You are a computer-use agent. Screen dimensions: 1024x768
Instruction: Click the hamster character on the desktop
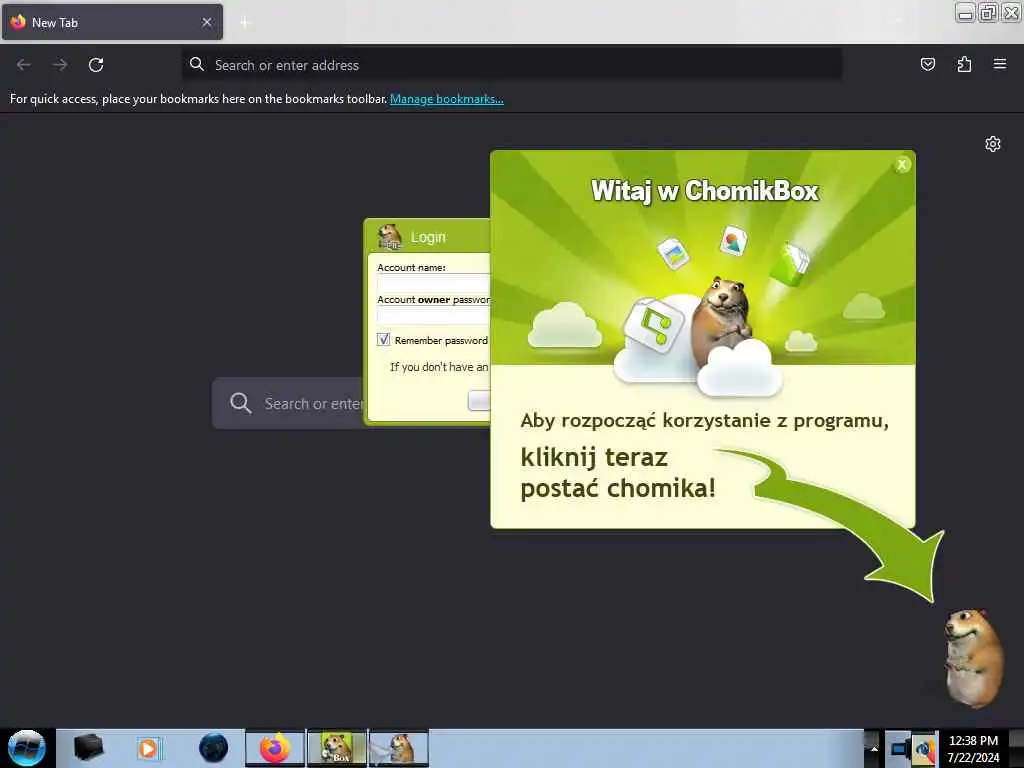click(973, 658)
